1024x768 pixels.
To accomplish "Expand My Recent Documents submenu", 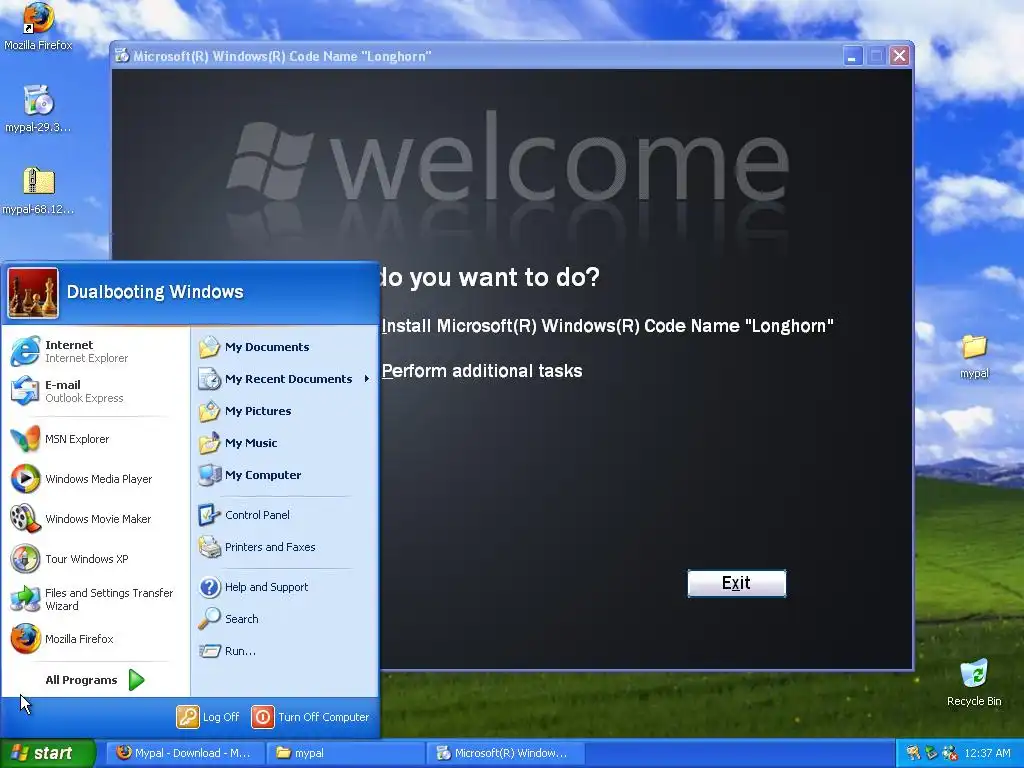I will [x=285, y=379].
